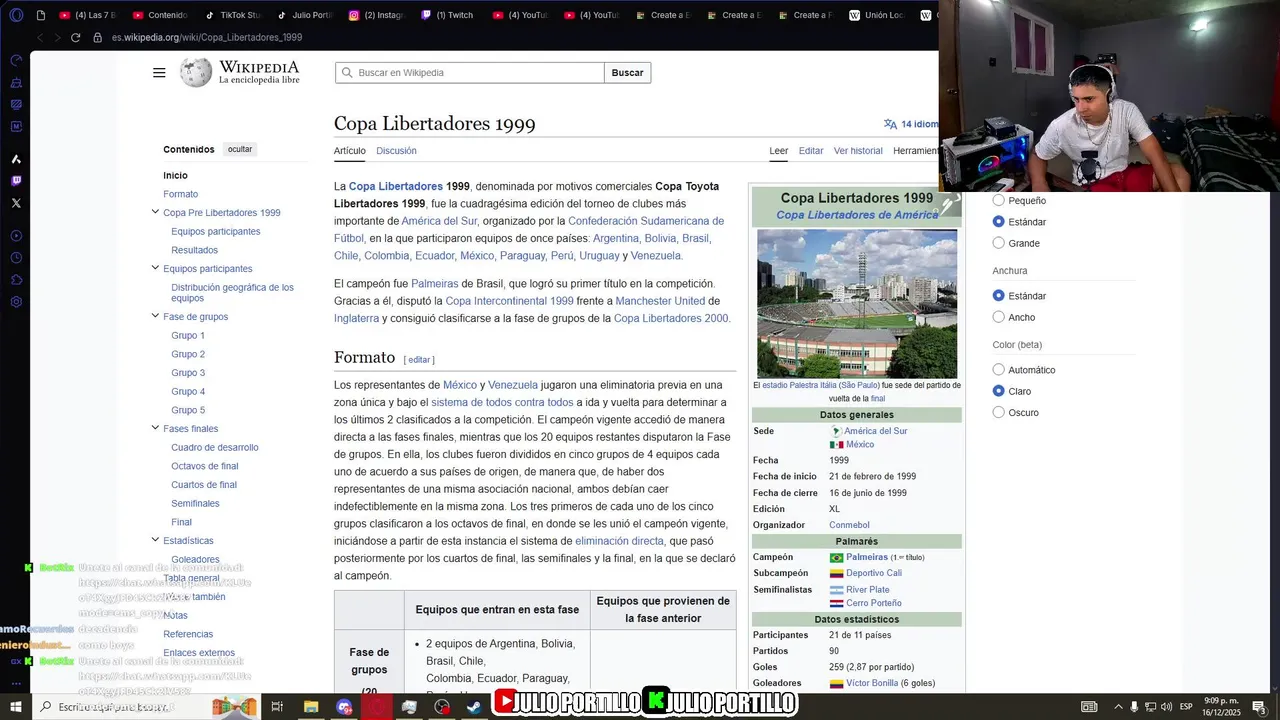Select the Pequeño text size option
Viewport: 1280px width, 720px height.
998,200
